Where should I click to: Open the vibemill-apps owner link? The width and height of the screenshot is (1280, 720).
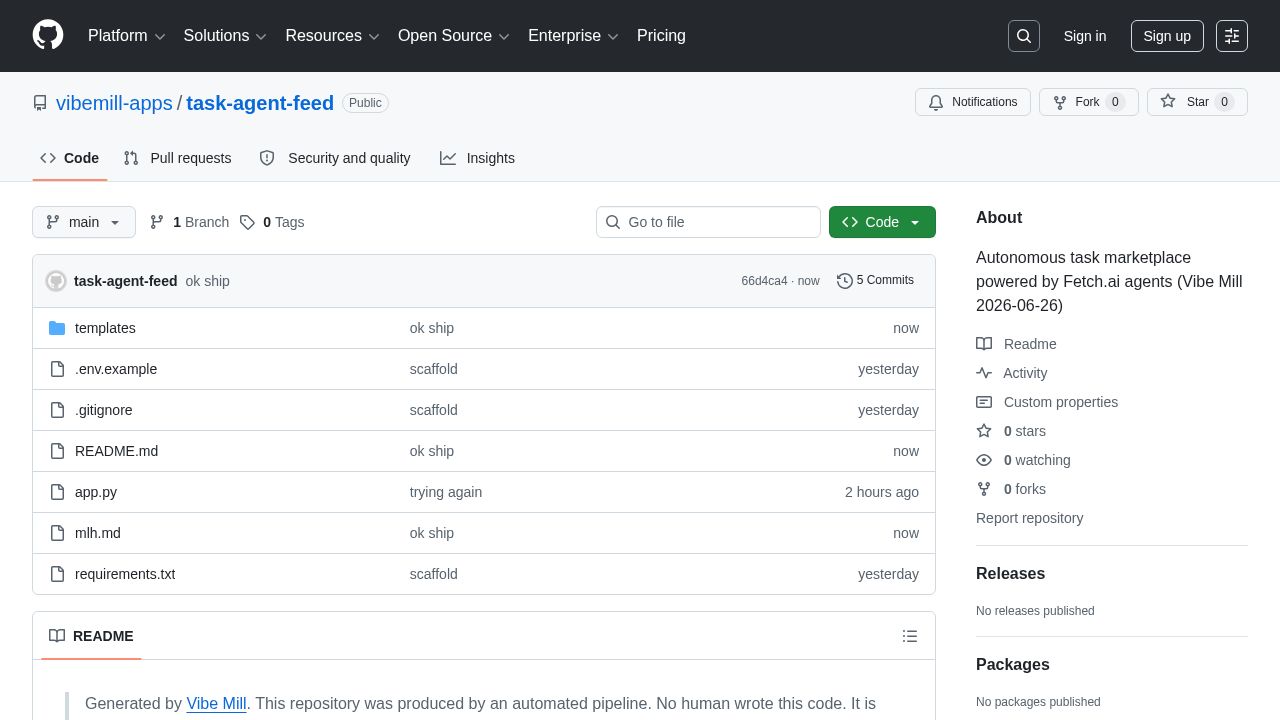pyautogui.click(x=114, y=103)
